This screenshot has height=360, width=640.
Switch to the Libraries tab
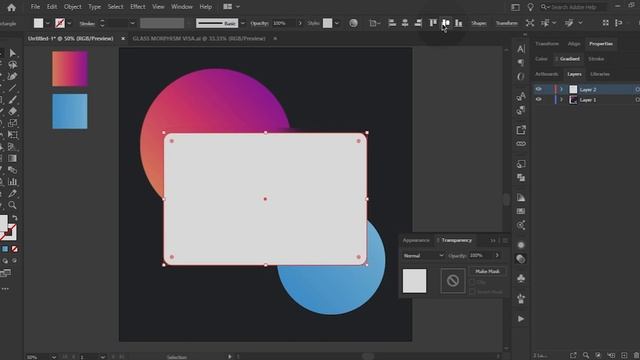click(600, 74)
